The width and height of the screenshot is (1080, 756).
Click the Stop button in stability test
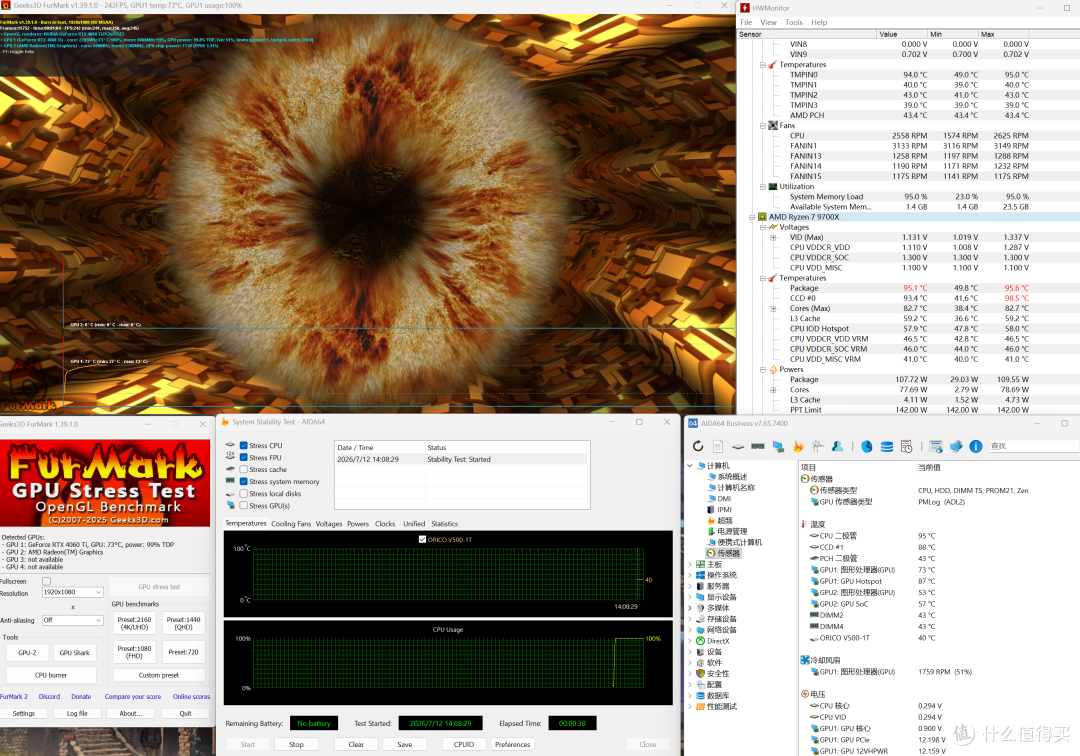[x=296, y=744]
